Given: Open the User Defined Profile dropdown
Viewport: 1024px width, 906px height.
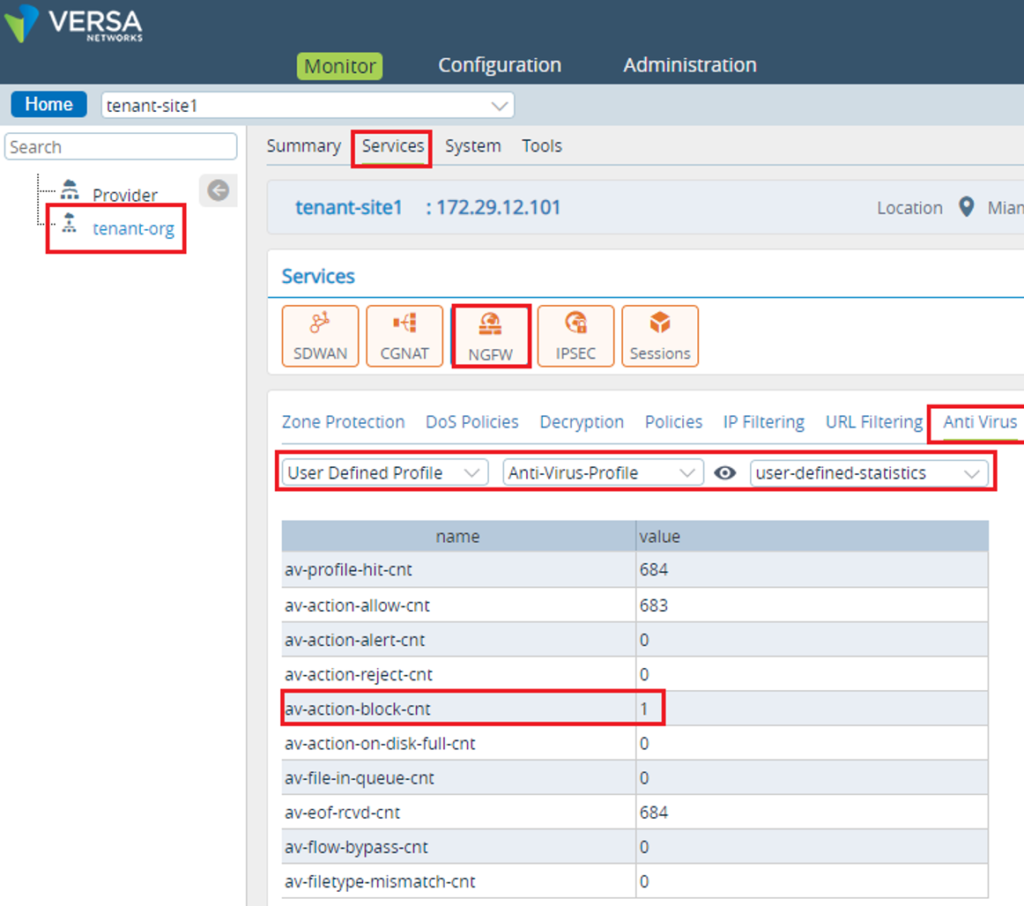Looking at the screenshot, I should 383,472.
